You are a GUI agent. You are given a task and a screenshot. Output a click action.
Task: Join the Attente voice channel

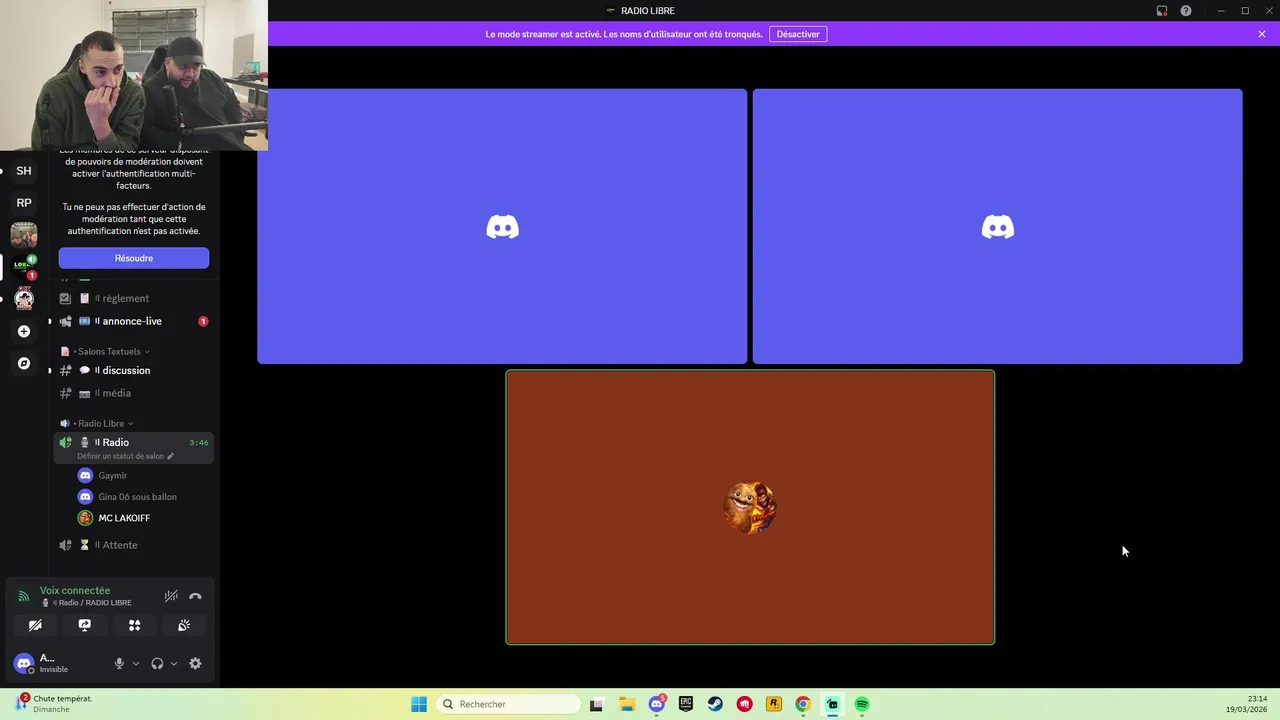(x=132, y=545)
